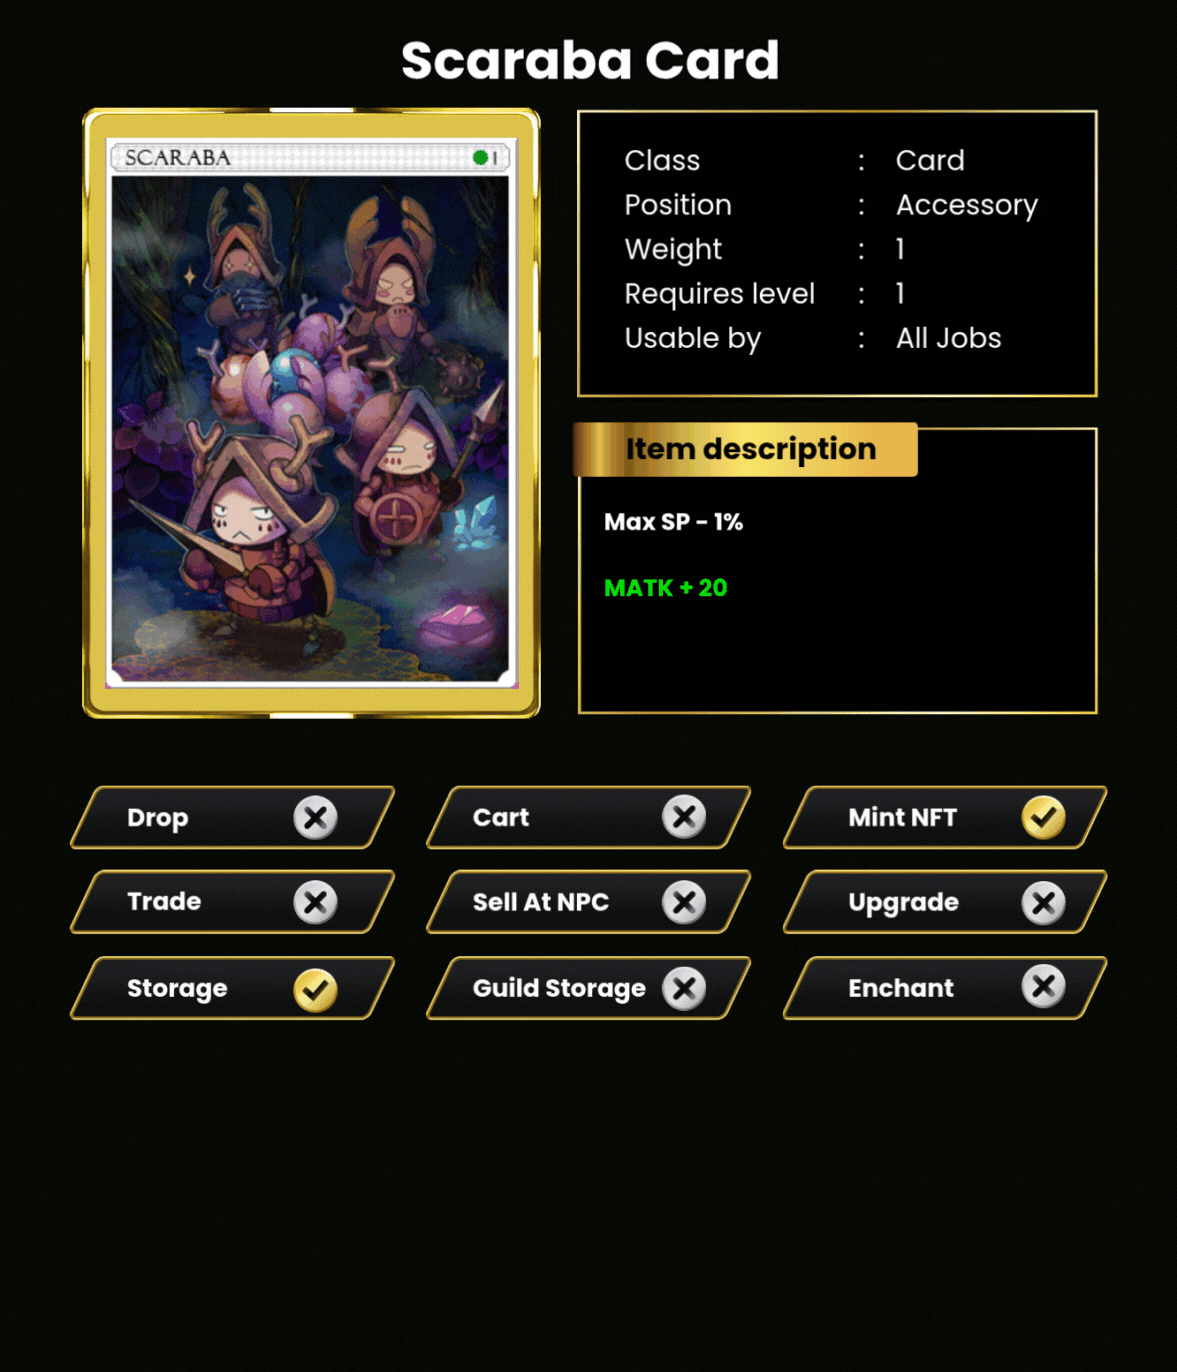Click the X icon beside Trade
The height and width of the screenshot is (1372, 1177).
315,902
